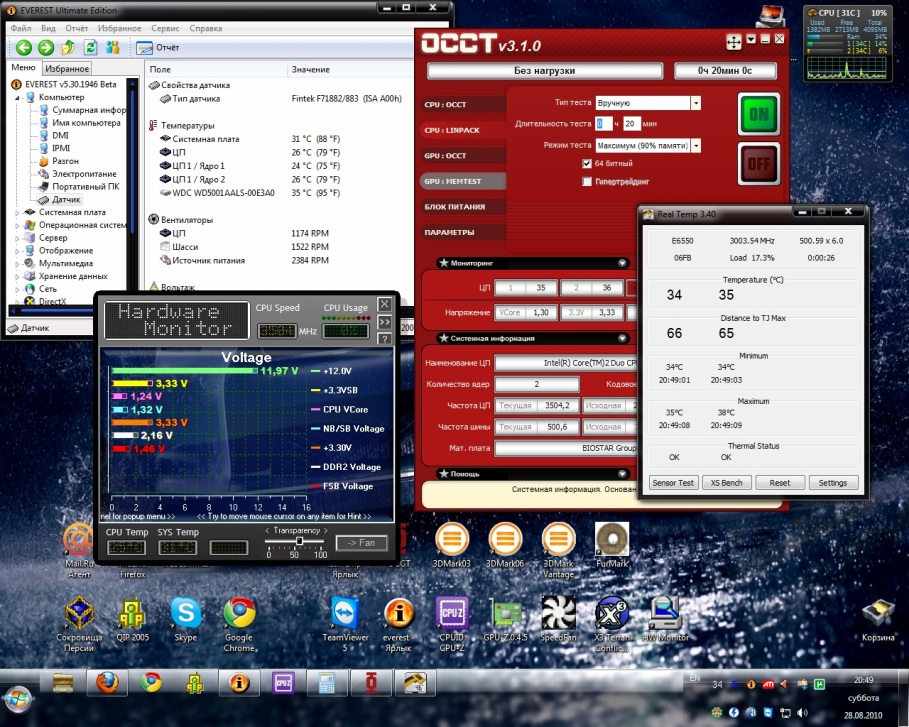
Task: Click the EVEREST up-level arrow icon
Action: pyautogui.click(x=68, y=48)
